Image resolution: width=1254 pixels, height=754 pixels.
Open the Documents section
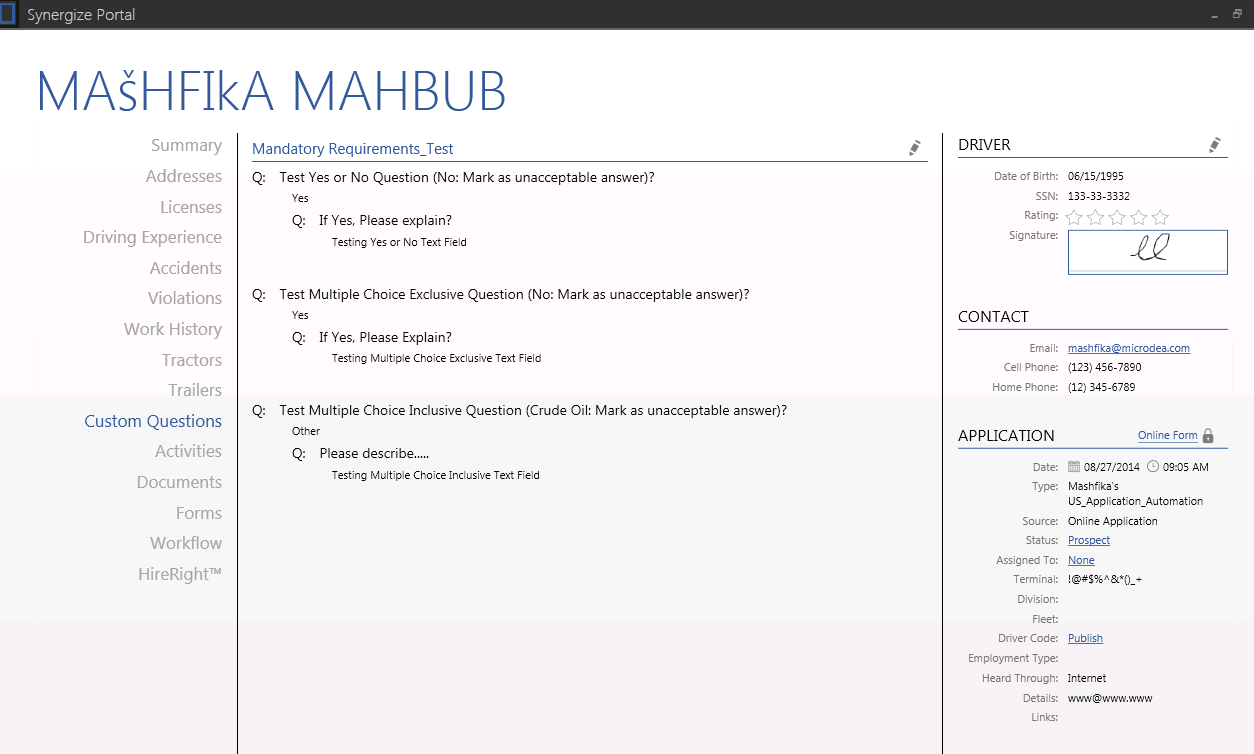point(179,483)
